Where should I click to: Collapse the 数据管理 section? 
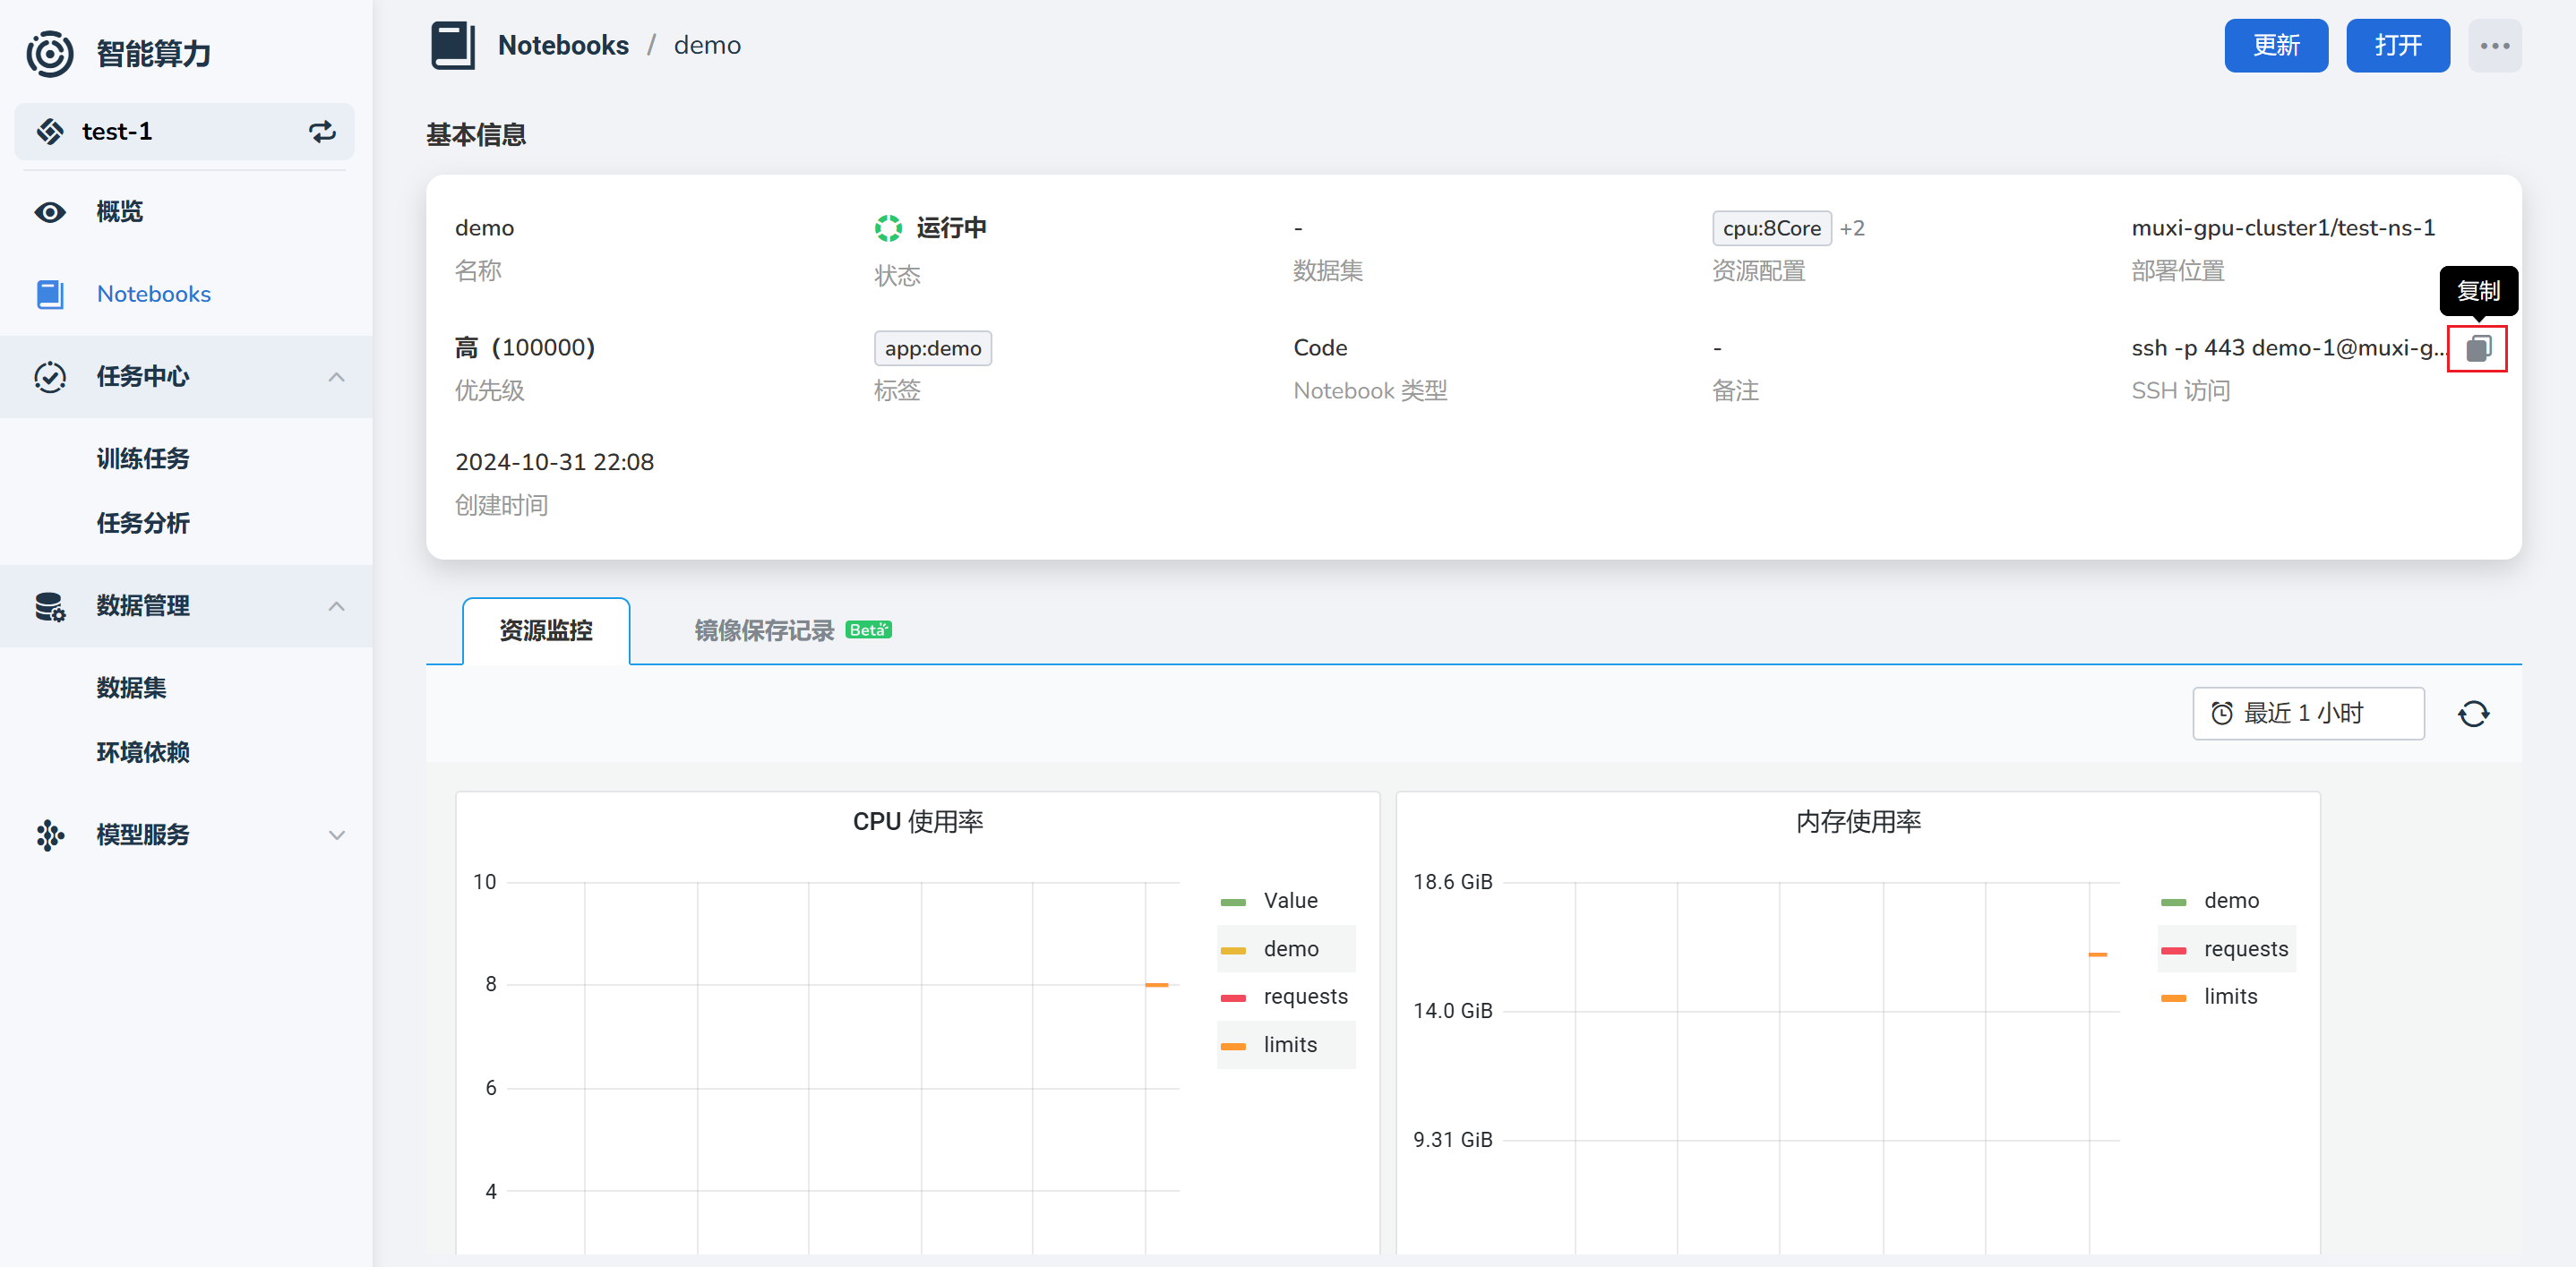(x=337, y=606)
